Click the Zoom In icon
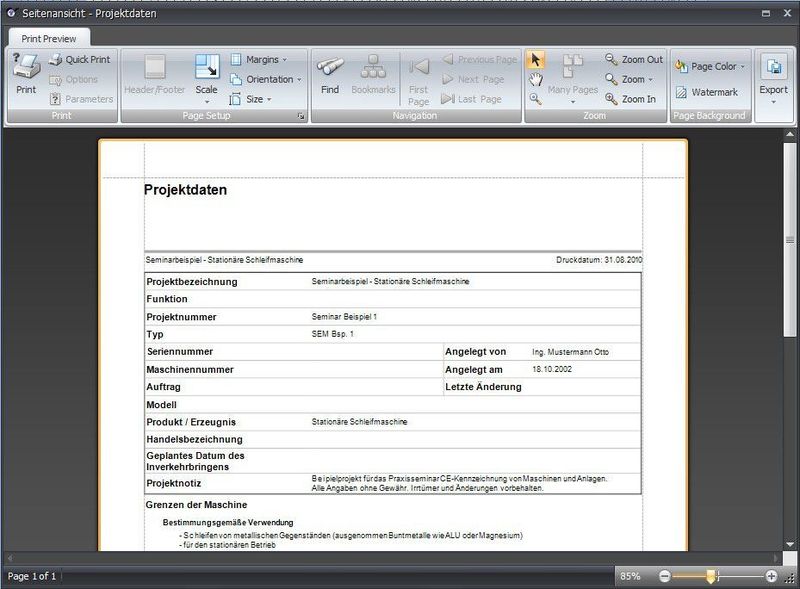The height and width of the screenshot is (589, 800). point(611,99)
